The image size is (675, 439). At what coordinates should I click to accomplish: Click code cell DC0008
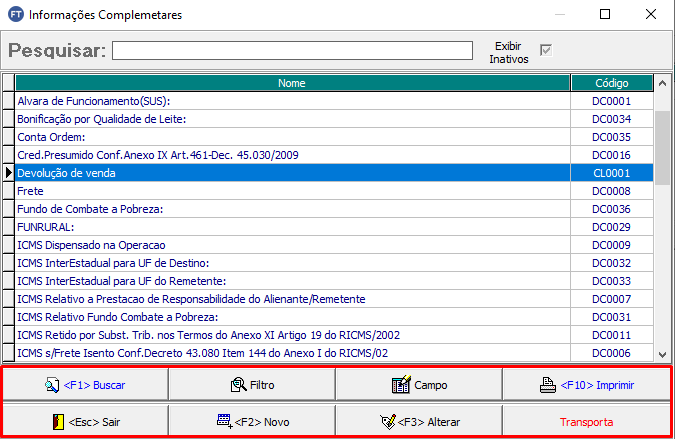click(x=612, y=191)
